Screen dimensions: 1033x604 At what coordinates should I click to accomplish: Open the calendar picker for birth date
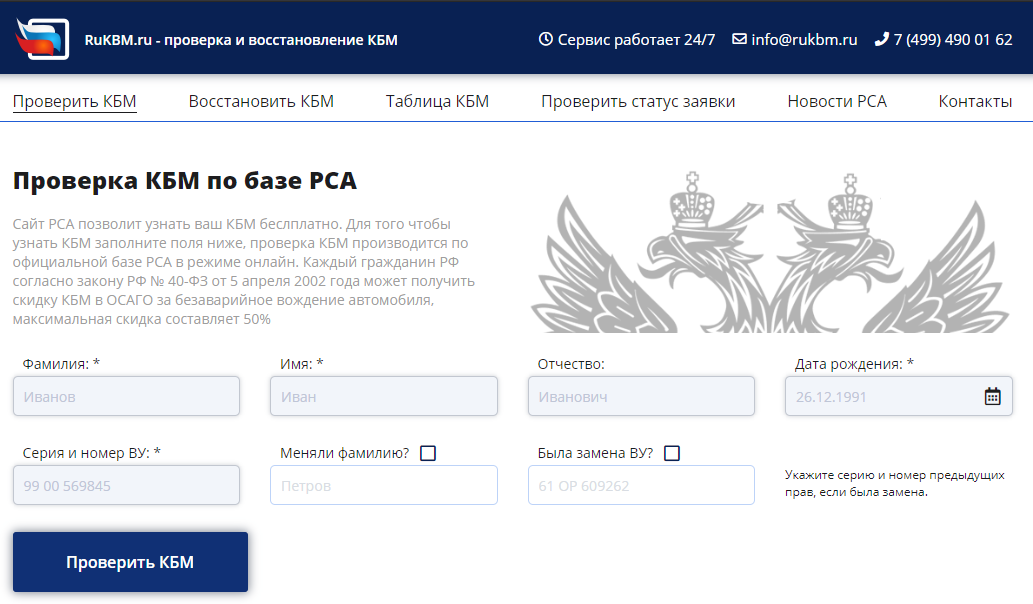click(x=992, y=396)
